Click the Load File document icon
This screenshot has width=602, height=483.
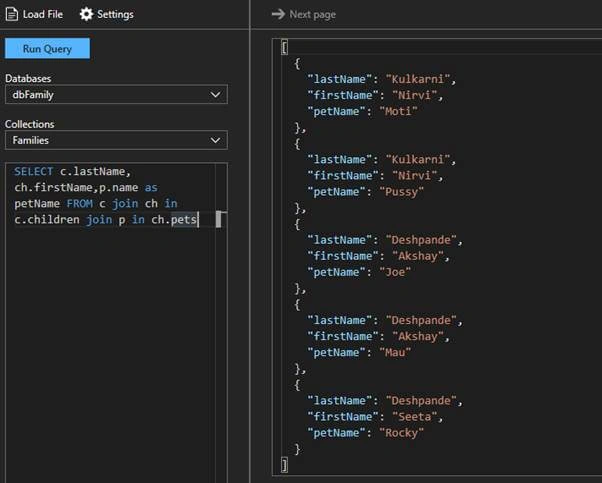12,15
